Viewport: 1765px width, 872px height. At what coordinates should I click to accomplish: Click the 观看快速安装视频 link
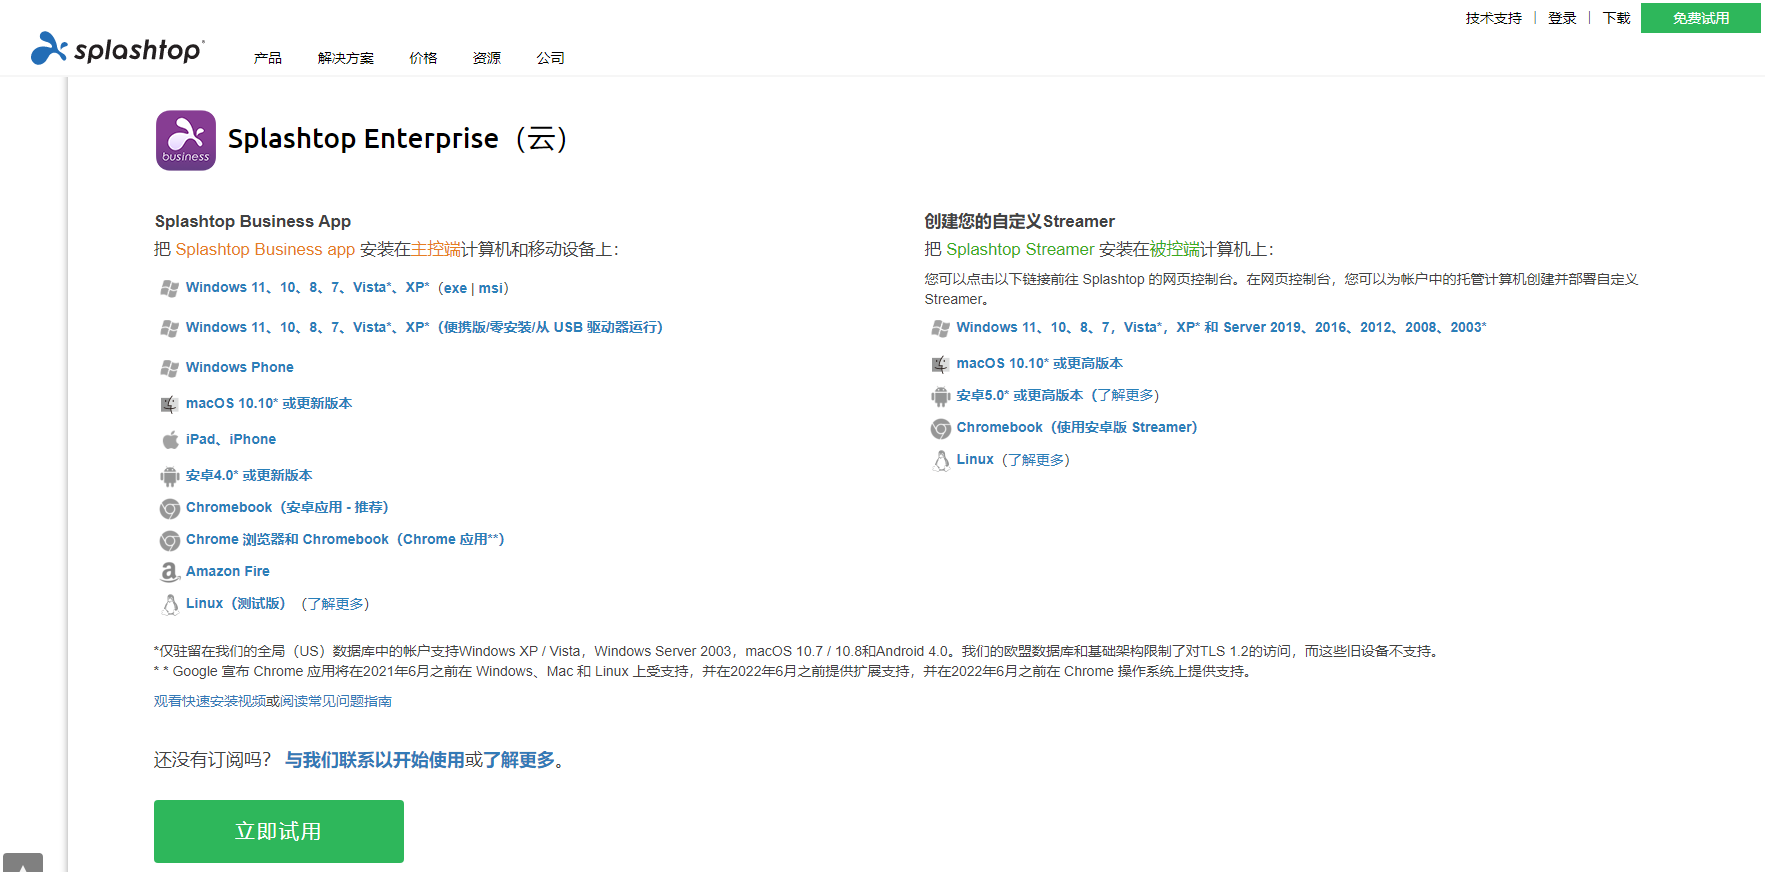pyautogui.click(x=210, y=701)
